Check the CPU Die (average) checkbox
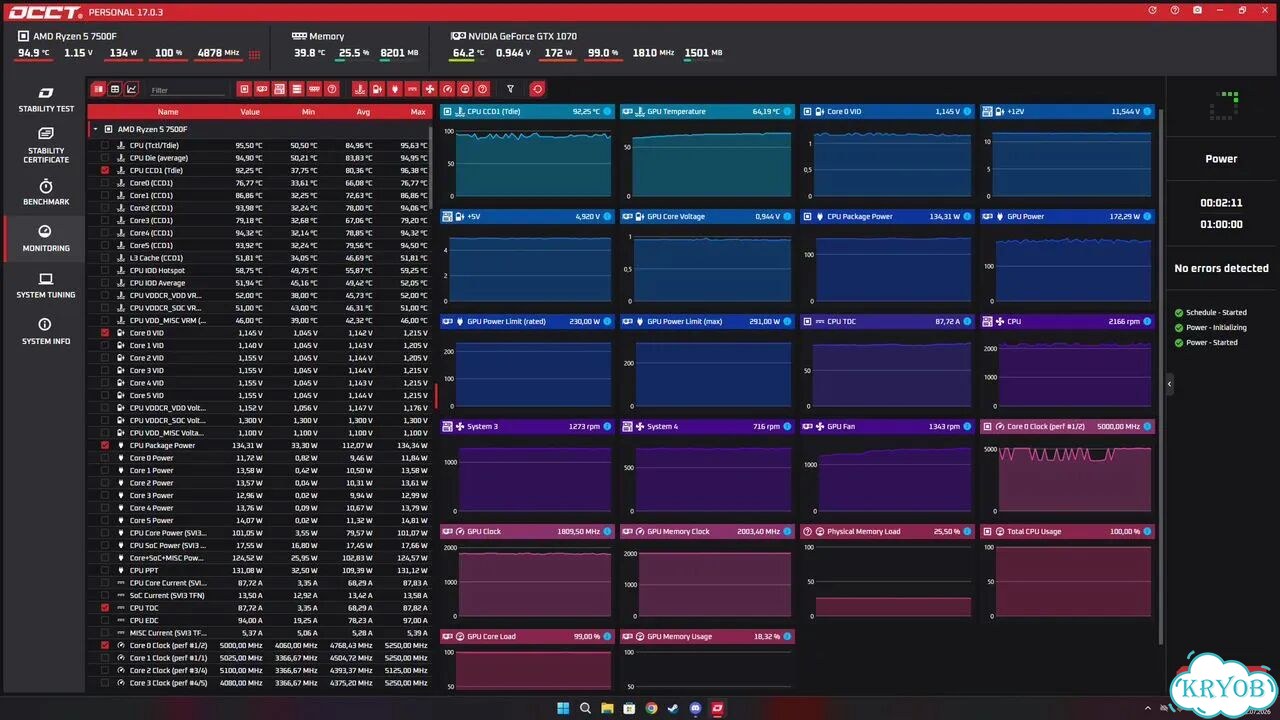This screenshot has width=1280, height=720. pos(105,158)
